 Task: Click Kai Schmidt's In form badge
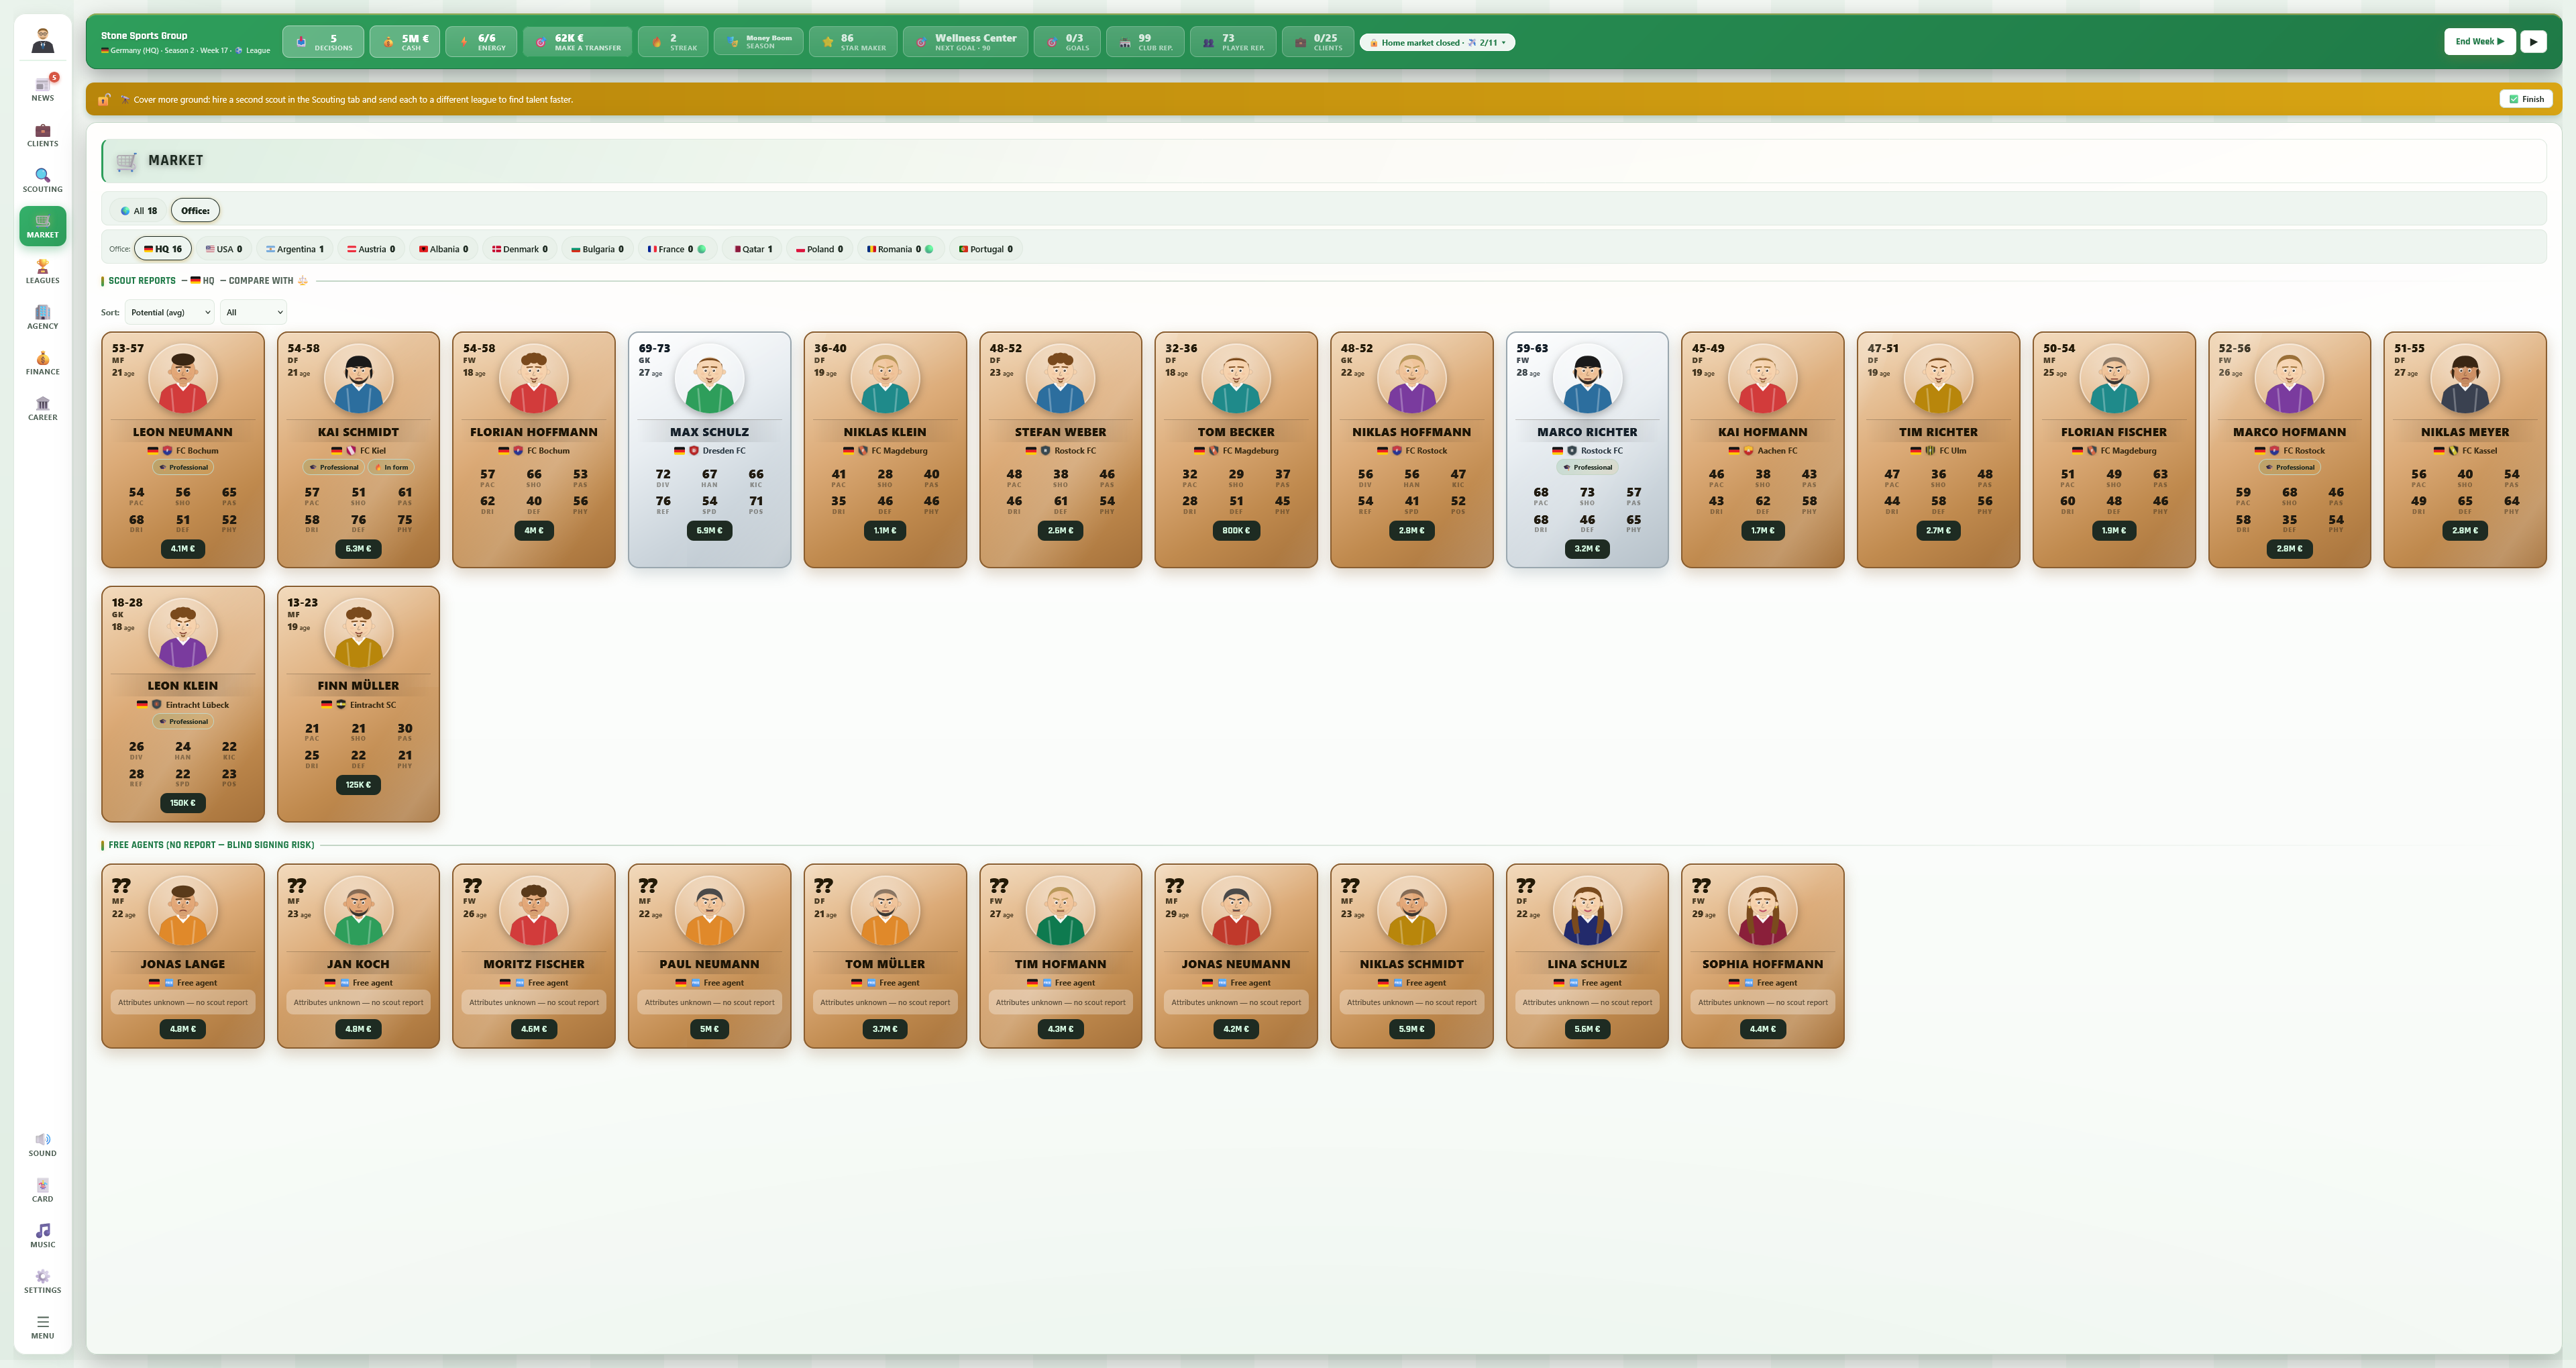click(x=392, y=467)
